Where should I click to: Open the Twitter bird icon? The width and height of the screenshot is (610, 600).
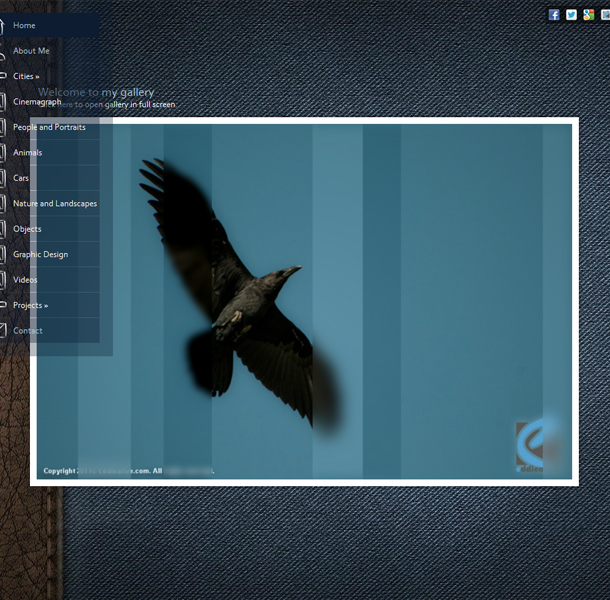pos(571,15)
